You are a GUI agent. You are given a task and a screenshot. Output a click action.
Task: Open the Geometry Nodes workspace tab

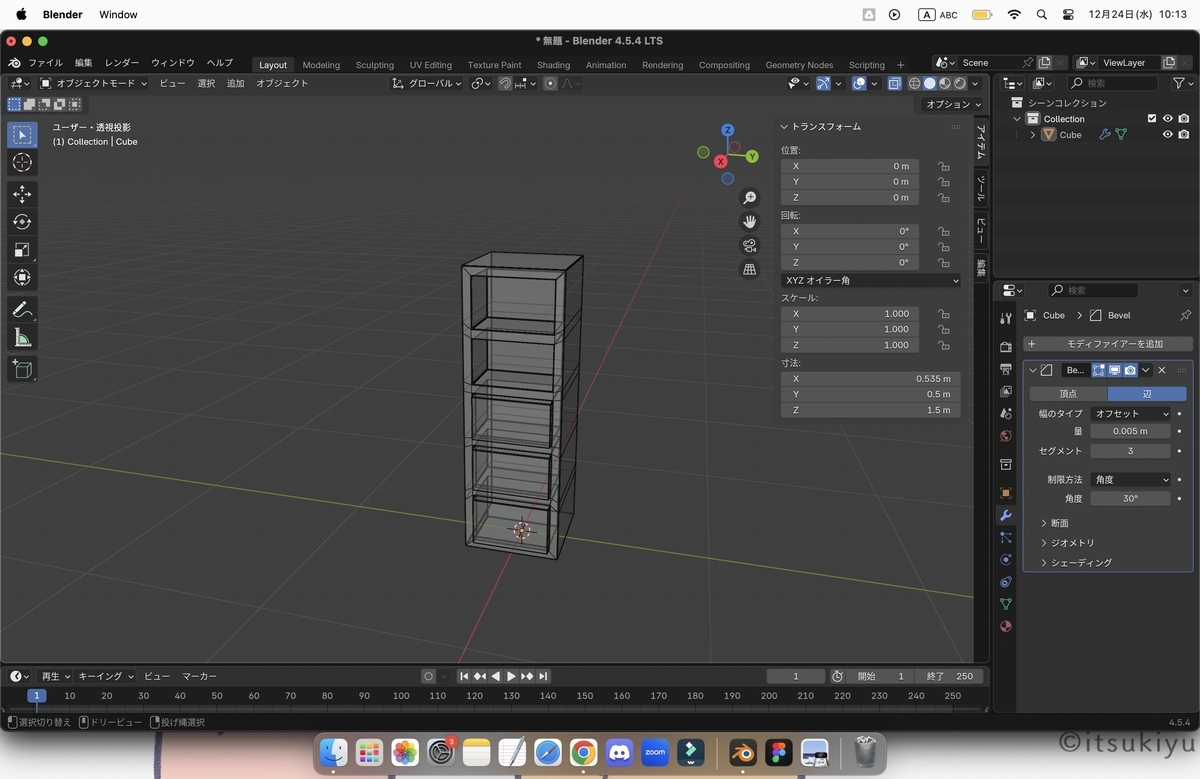(799, 65)
